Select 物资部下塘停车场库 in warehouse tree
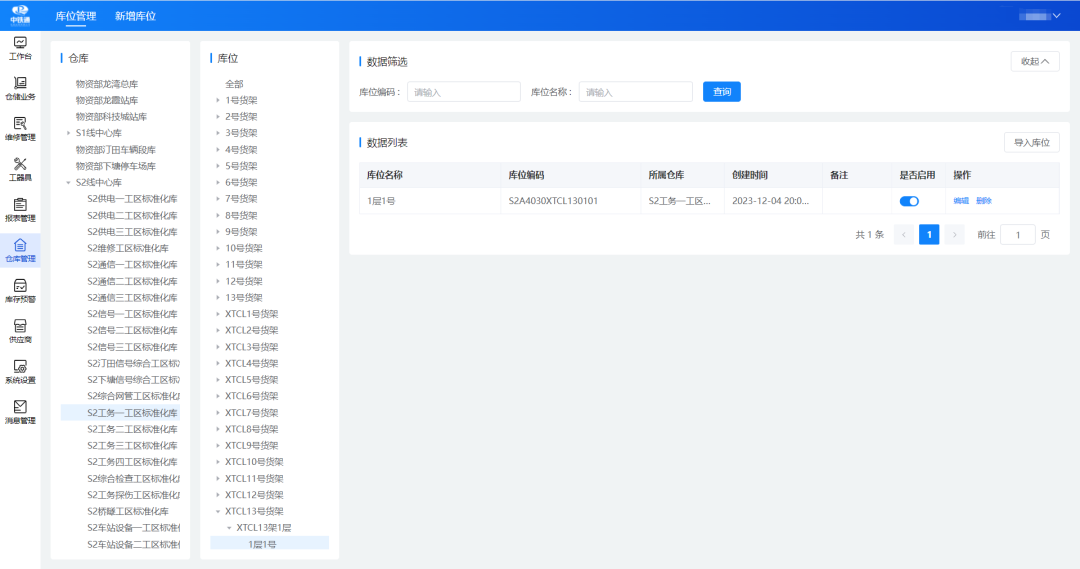The image size is (1080, 569). pyautogui.click(x=116, y=166)
